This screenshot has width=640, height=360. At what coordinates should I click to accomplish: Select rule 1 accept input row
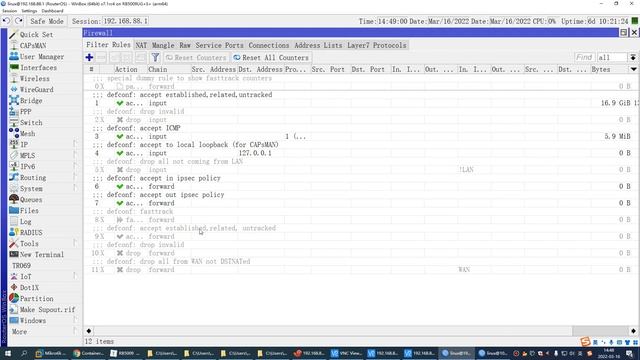361,103
